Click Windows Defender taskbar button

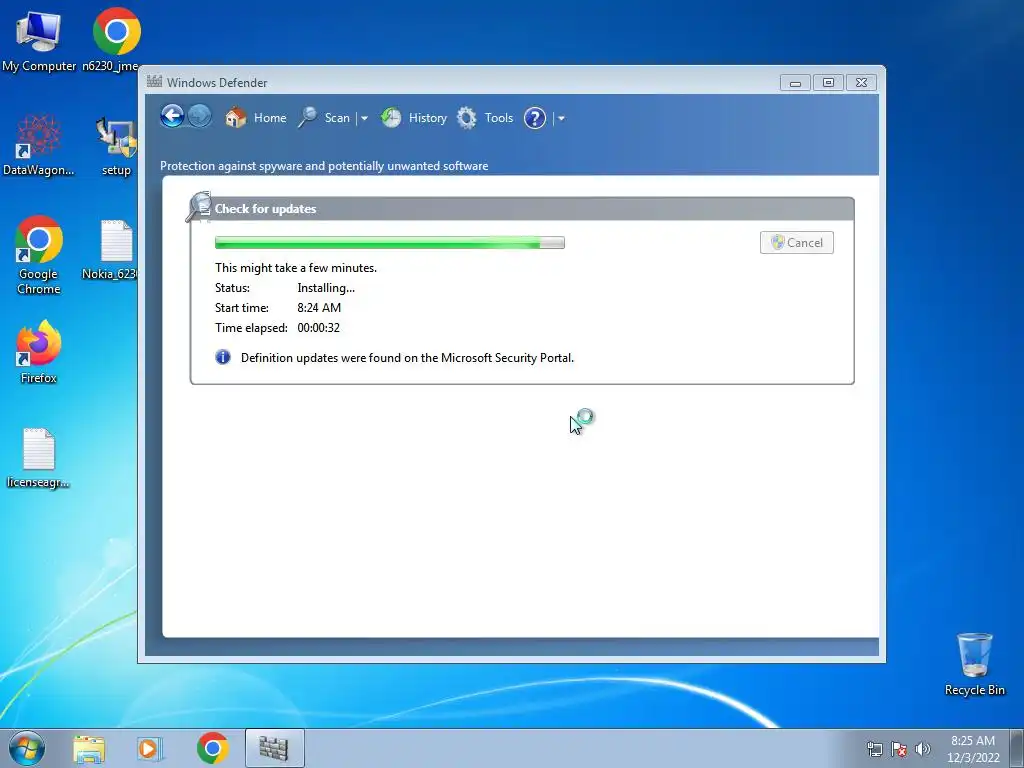[x=274, y=748]
